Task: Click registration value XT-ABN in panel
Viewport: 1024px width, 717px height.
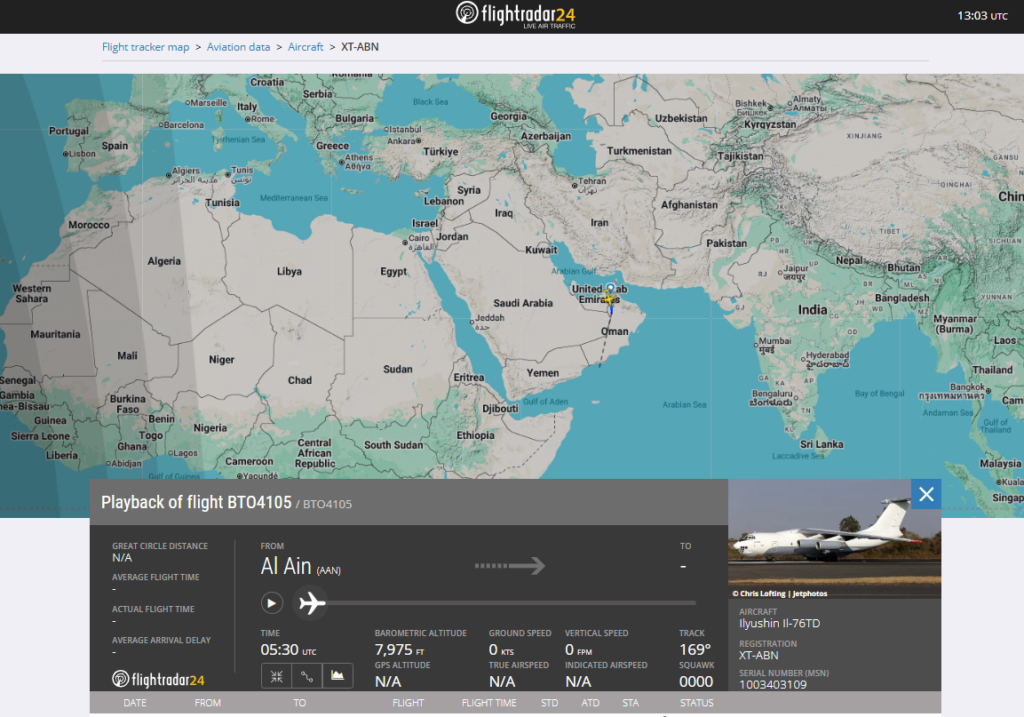Action: click(x=758, y=655)
